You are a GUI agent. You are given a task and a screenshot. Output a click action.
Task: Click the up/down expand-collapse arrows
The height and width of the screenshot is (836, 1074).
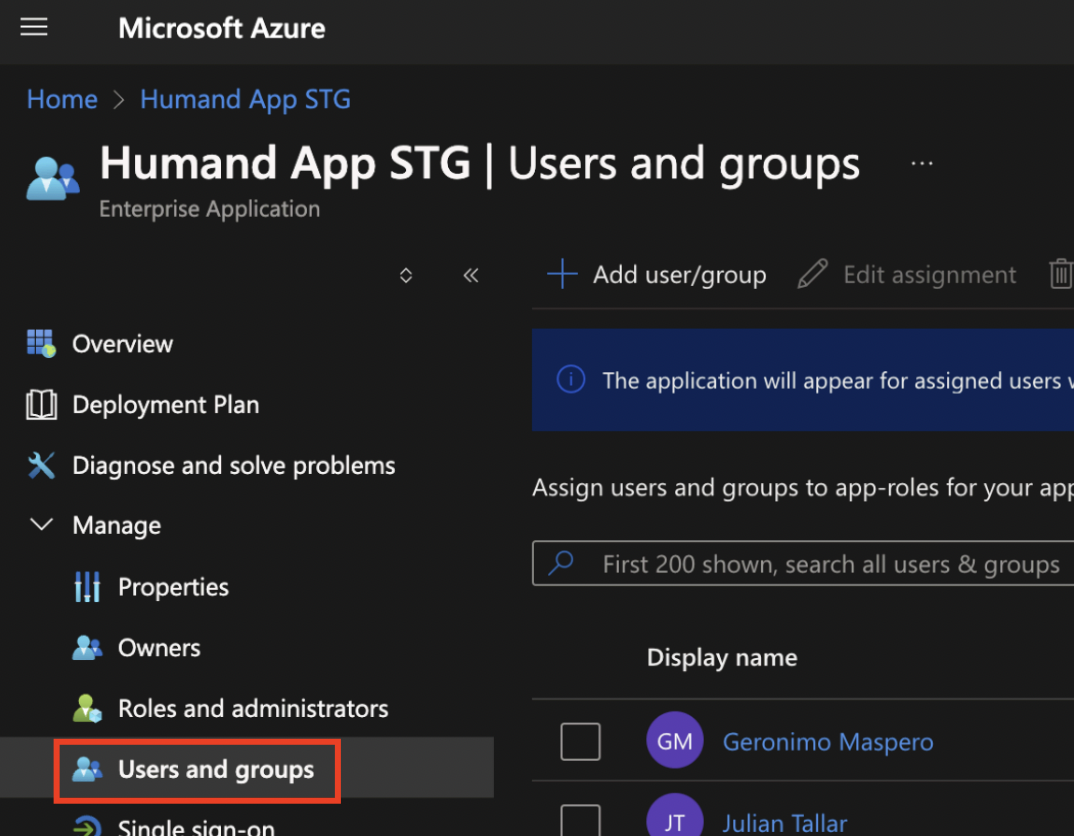tap(406, 275)
